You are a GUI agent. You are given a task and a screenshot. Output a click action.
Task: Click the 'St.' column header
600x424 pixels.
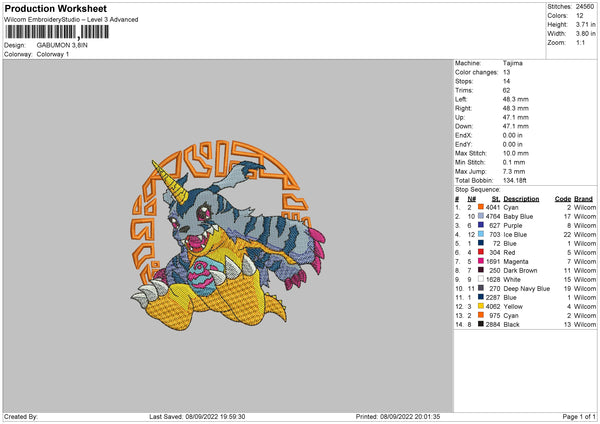tap(496, 199)
